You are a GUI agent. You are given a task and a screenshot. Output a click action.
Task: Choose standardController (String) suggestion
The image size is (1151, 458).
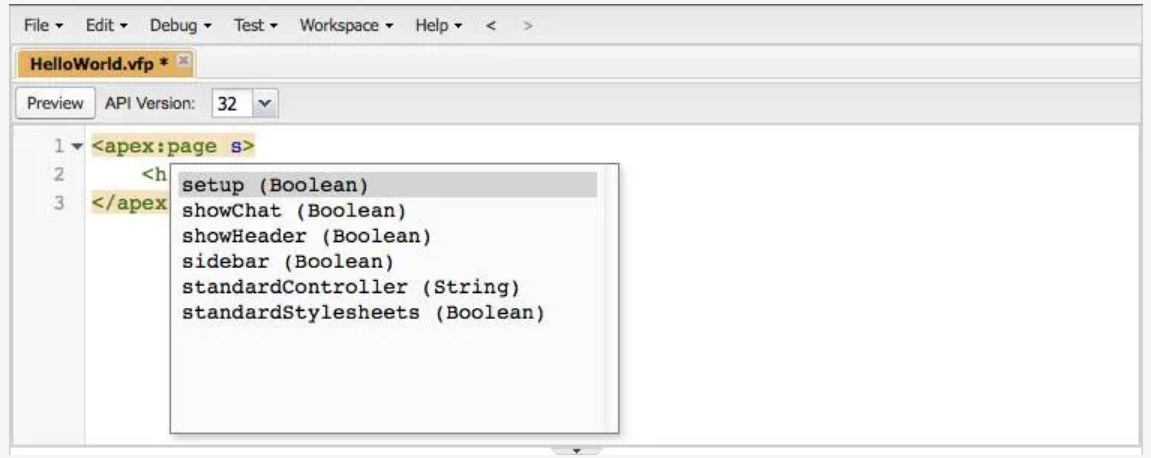point(388,287)
